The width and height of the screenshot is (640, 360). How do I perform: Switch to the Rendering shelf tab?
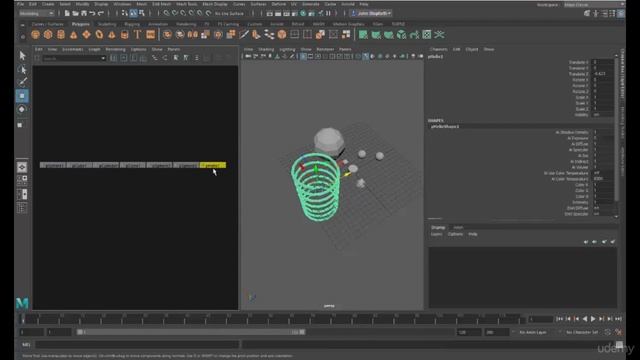pyautogui.click(x=186, y=24)
